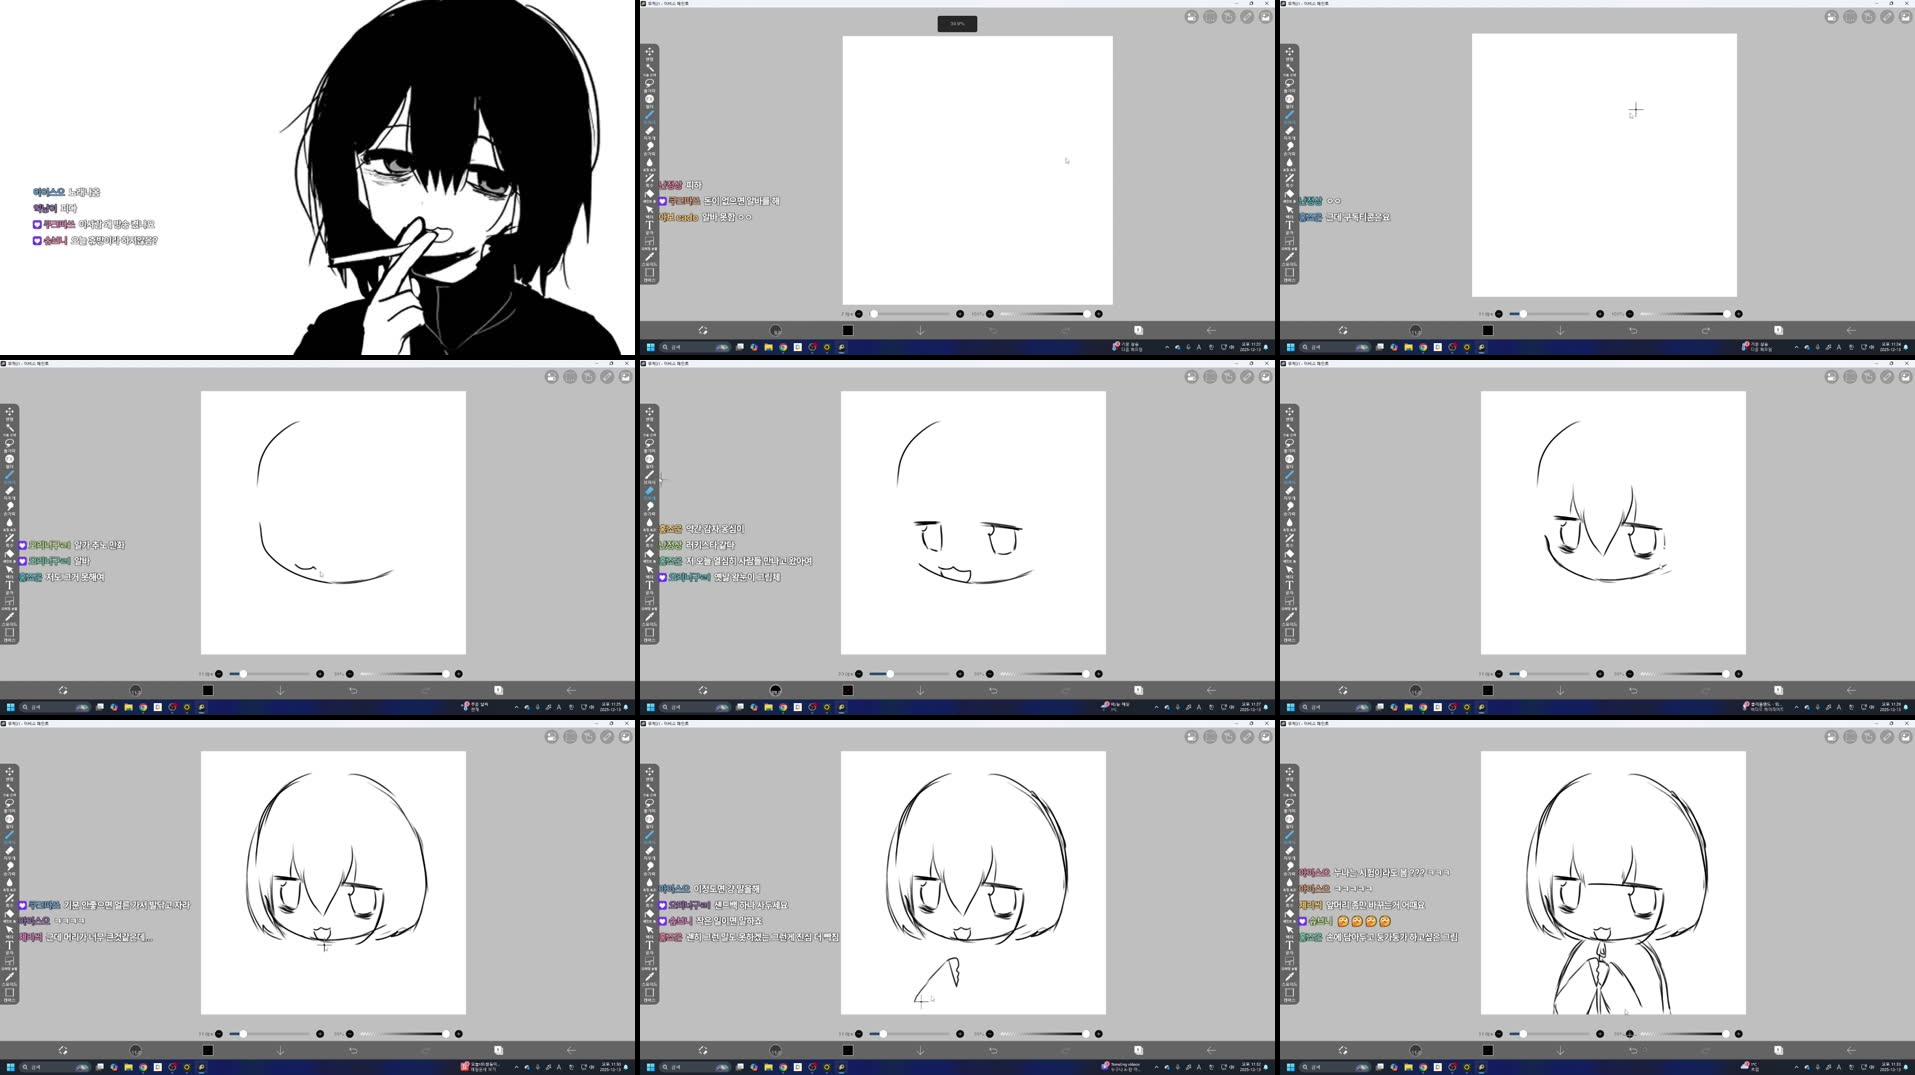The width and height of the screenshot is (1915, 1075).
Task: Click the Redo arrow in the bottom toolbar
Action: (1066, 690)
